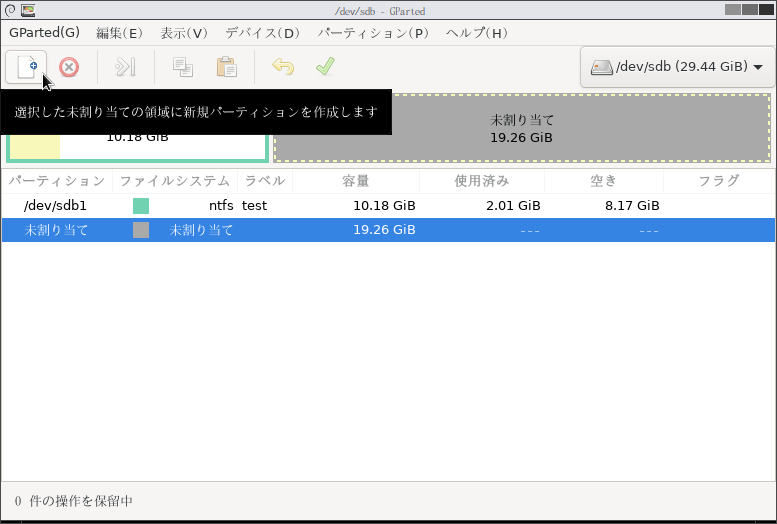Click the 容量 column header
The height and width of the screenshot is (524, 777).
[x=356, y=181]
